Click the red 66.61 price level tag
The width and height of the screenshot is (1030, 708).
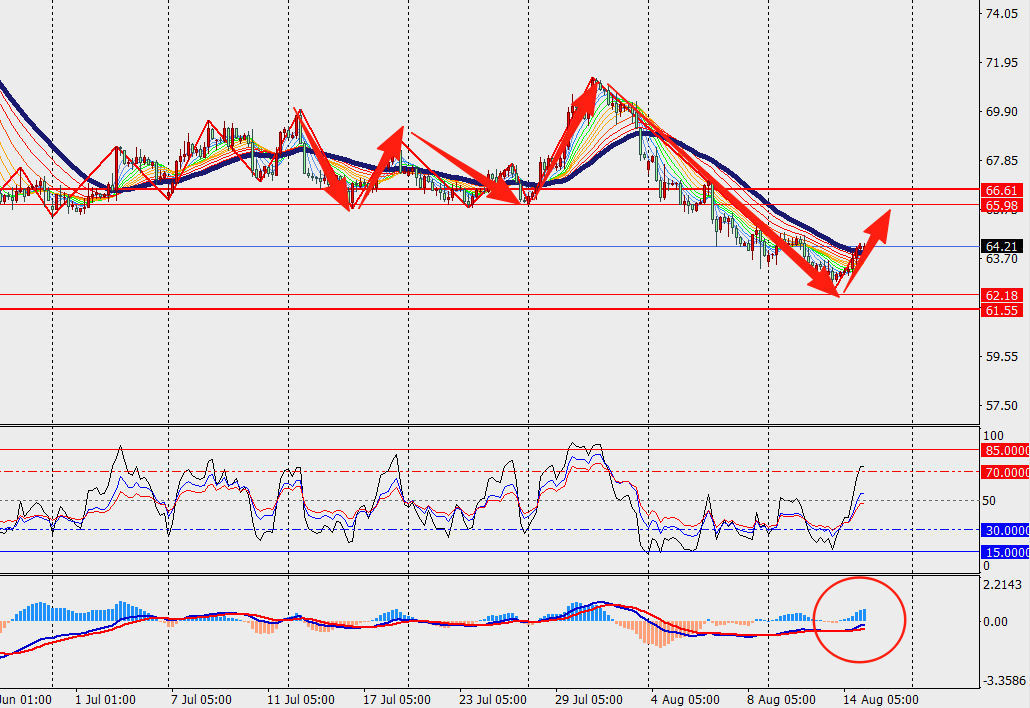(1001, 190)
